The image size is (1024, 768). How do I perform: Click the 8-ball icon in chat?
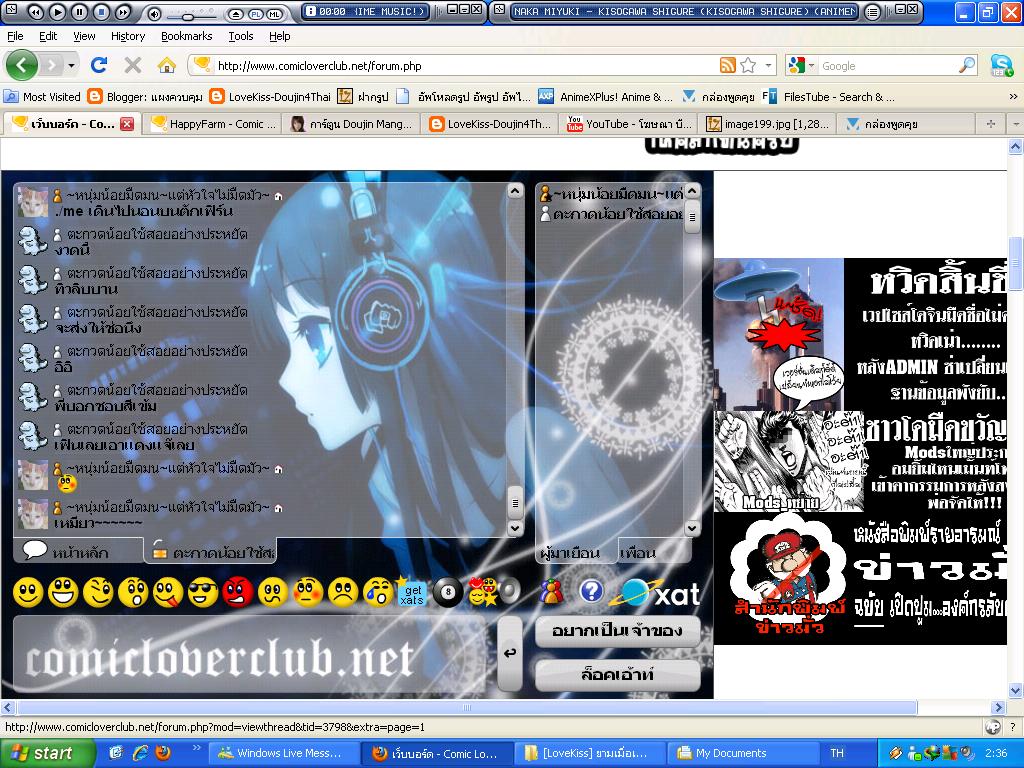pos(448,593)
